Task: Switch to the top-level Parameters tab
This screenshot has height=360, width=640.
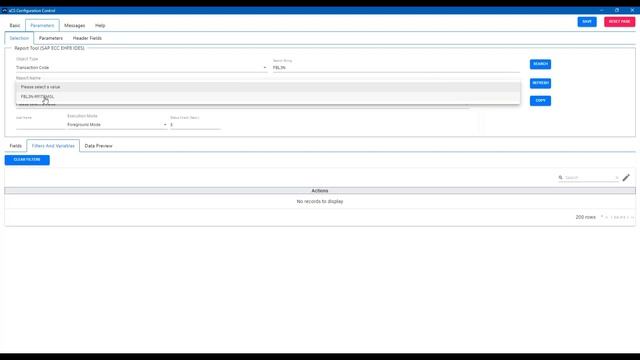Action: (42, 25)
